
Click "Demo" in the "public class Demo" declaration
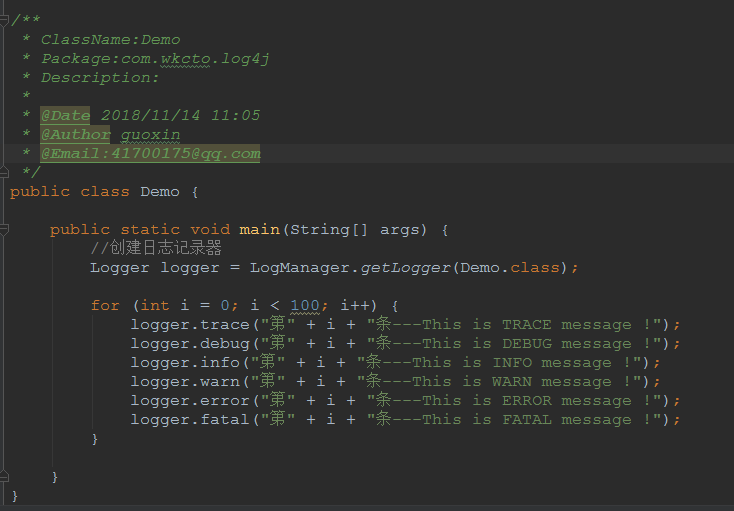pos(160,192)
